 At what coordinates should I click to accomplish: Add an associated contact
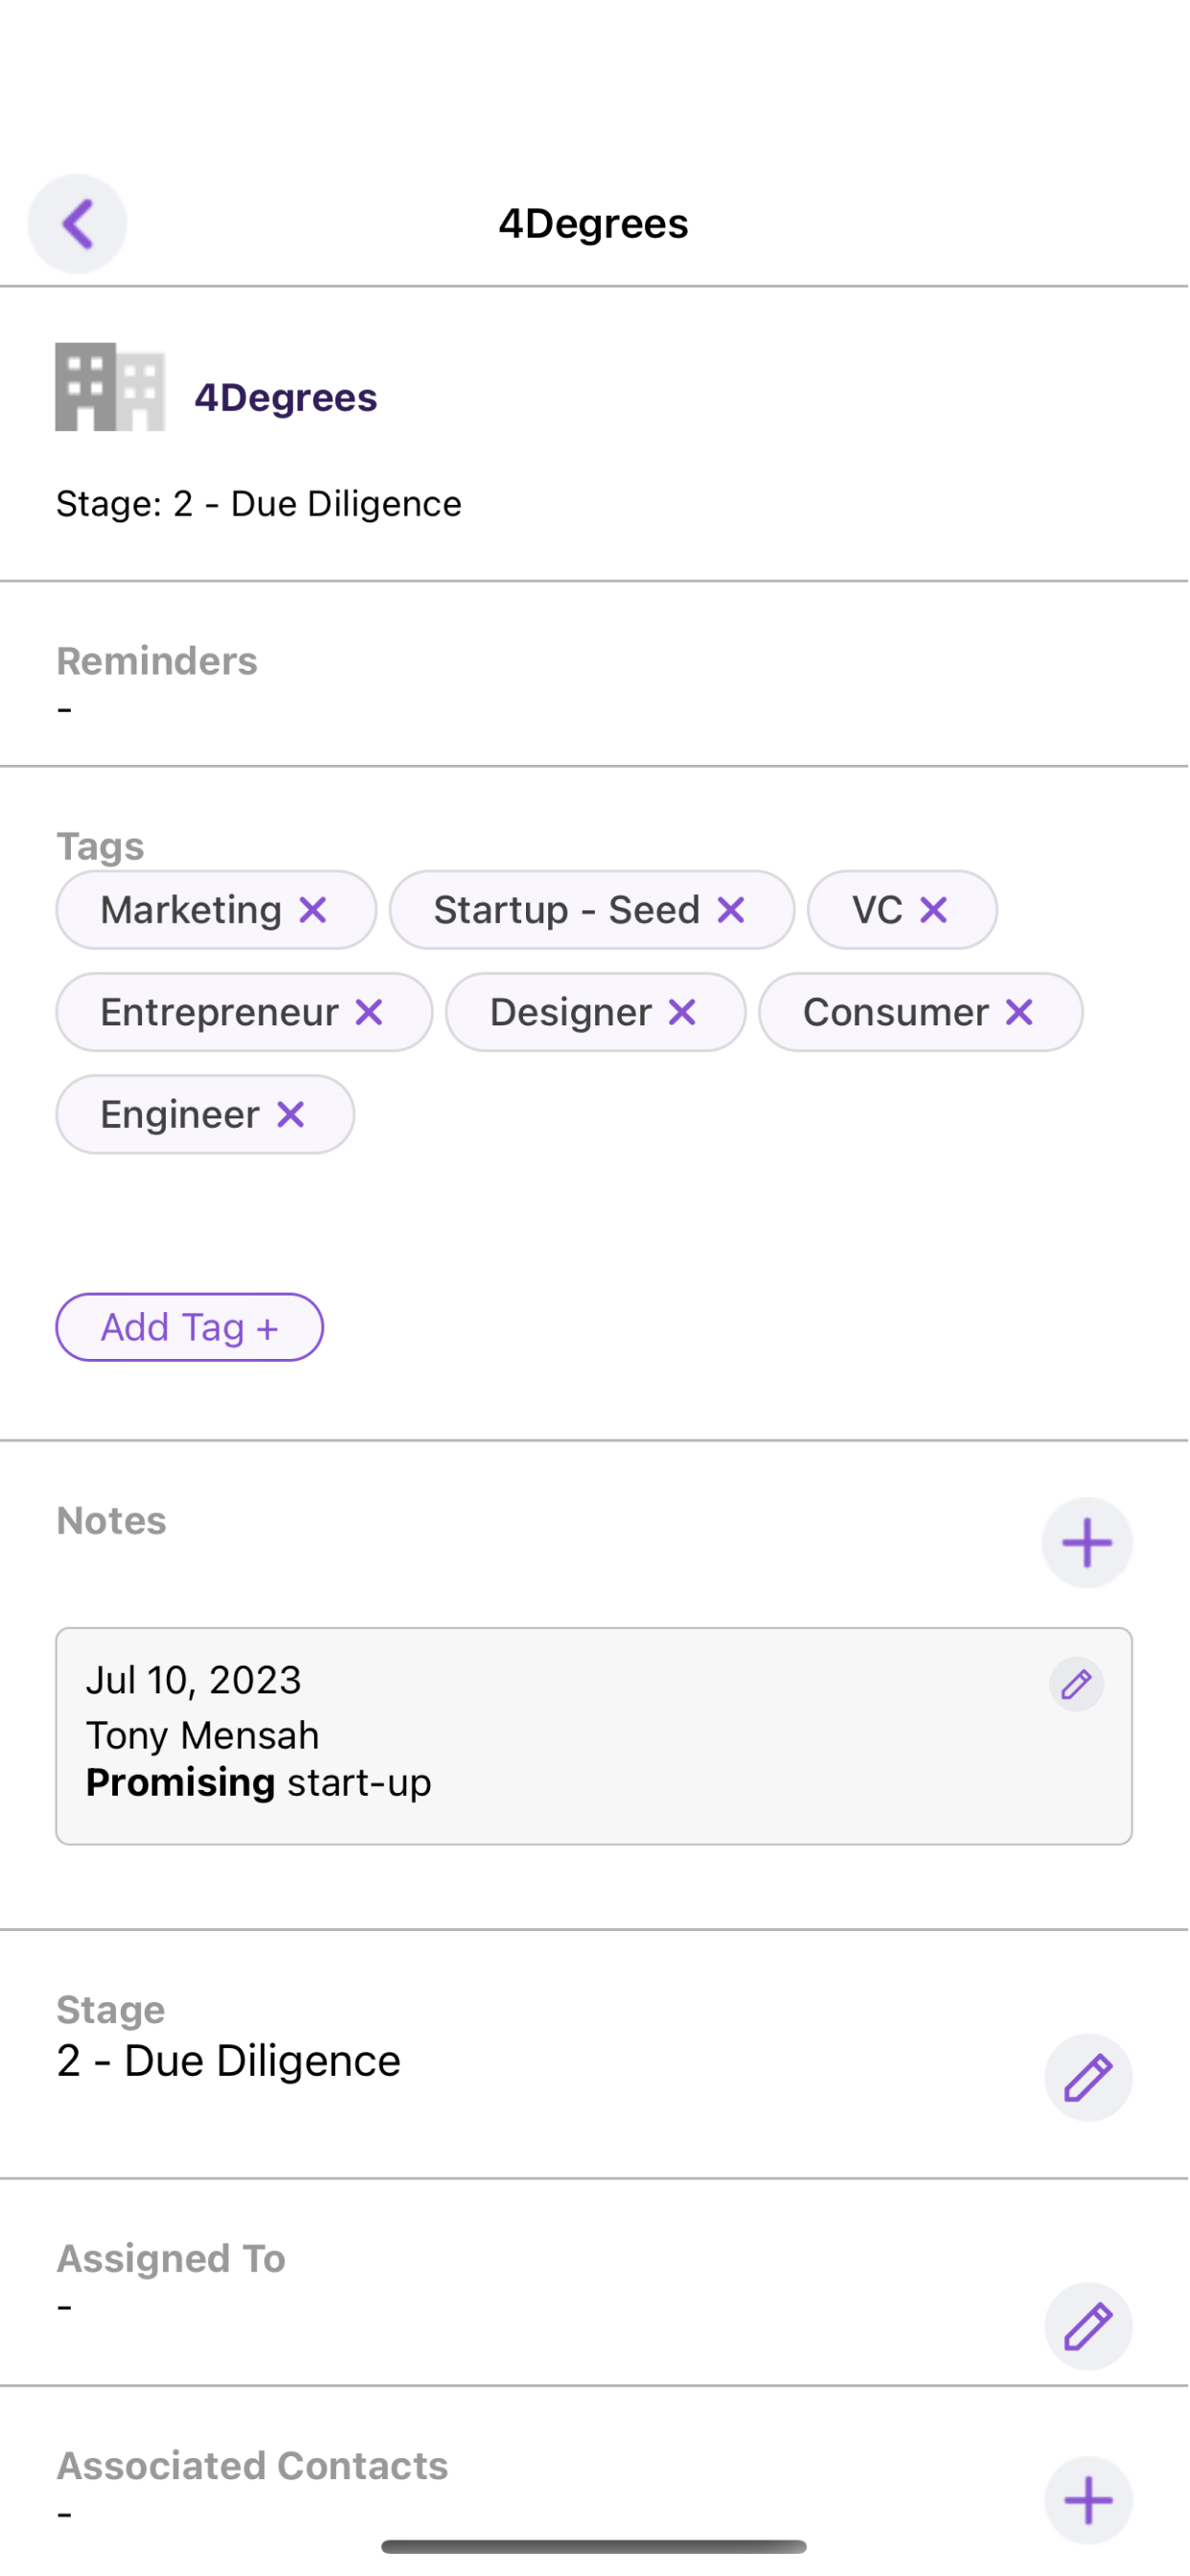(1088, 2500)
